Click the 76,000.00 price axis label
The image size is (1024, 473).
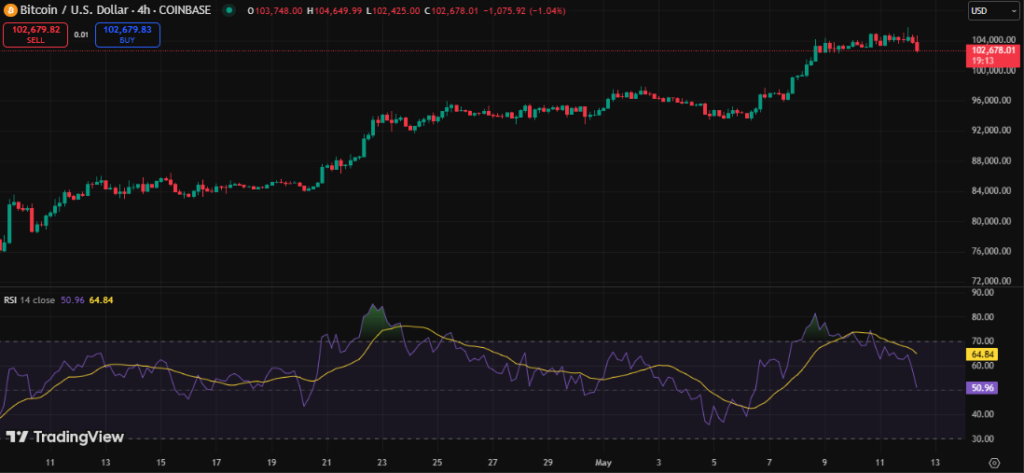pyautogui.click(x=992, y=251)
